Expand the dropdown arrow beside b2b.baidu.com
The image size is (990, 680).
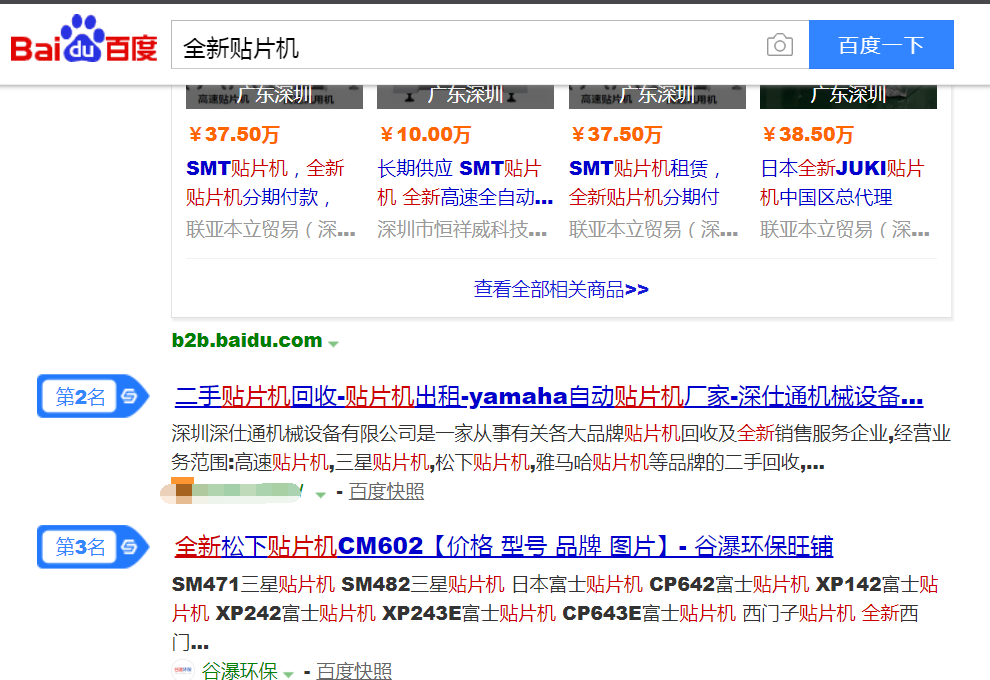coord(333,343)
